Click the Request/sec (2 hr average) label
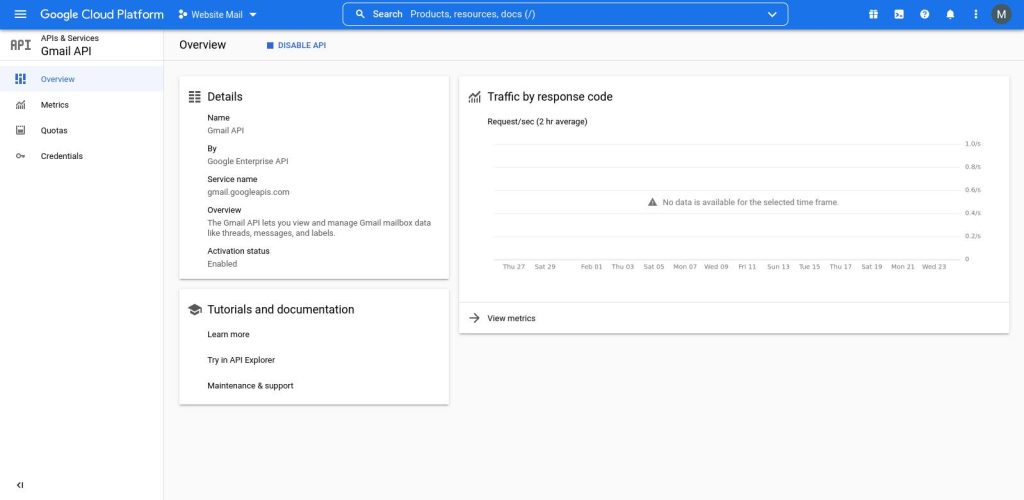Image resolution: width=1024 pixels, height=500 pixels. click(537, 121)
